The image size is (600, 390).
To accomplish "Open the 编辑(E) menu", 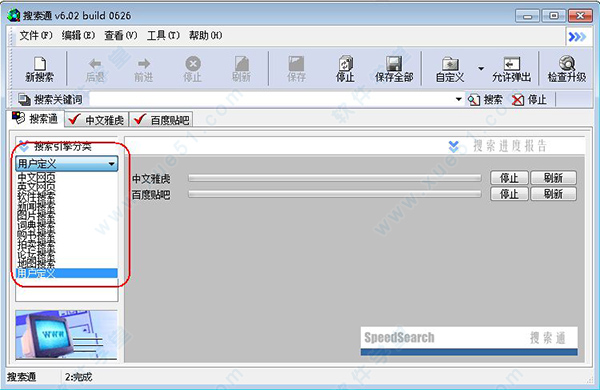I will (x=78, y=36).
